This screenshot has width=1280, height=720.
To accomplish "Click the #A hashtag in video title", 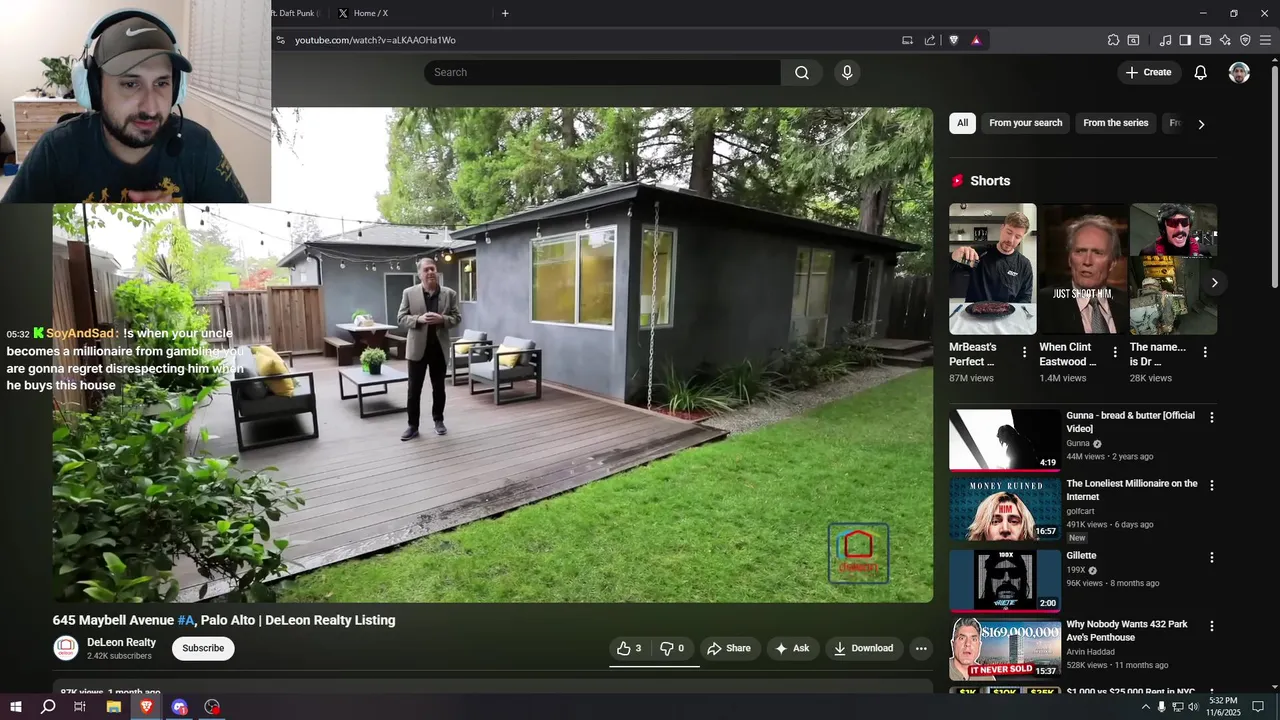I will click(x=186, y=620).
